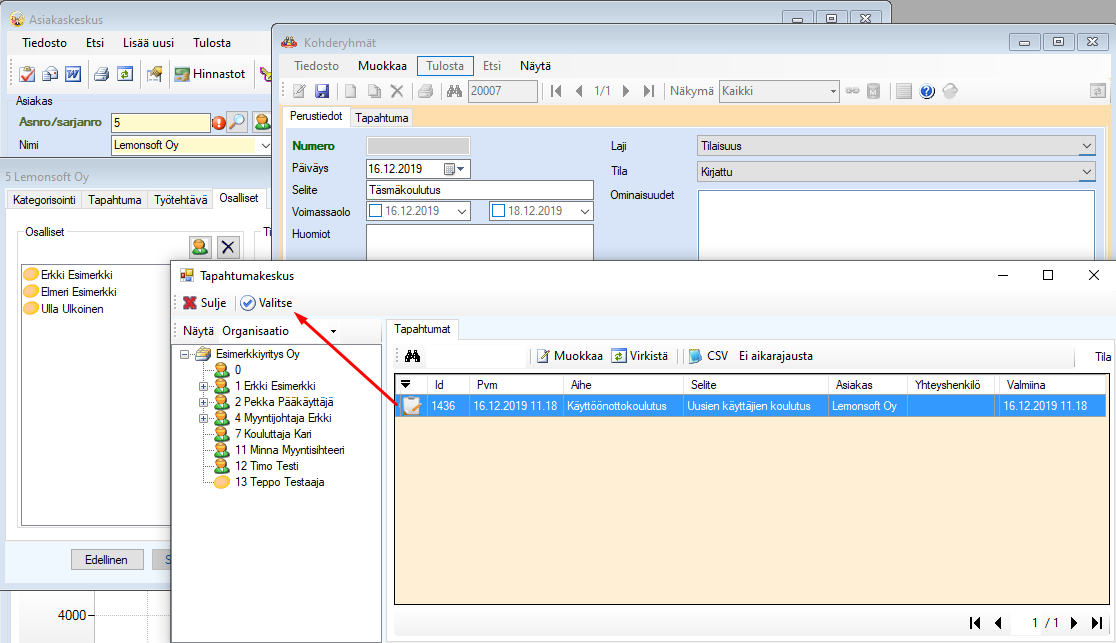The width and height of the screenshot is (1116, 643).
Task: Open Muokkaa menu in Kohderyhmät window
Action: [382, 66]
